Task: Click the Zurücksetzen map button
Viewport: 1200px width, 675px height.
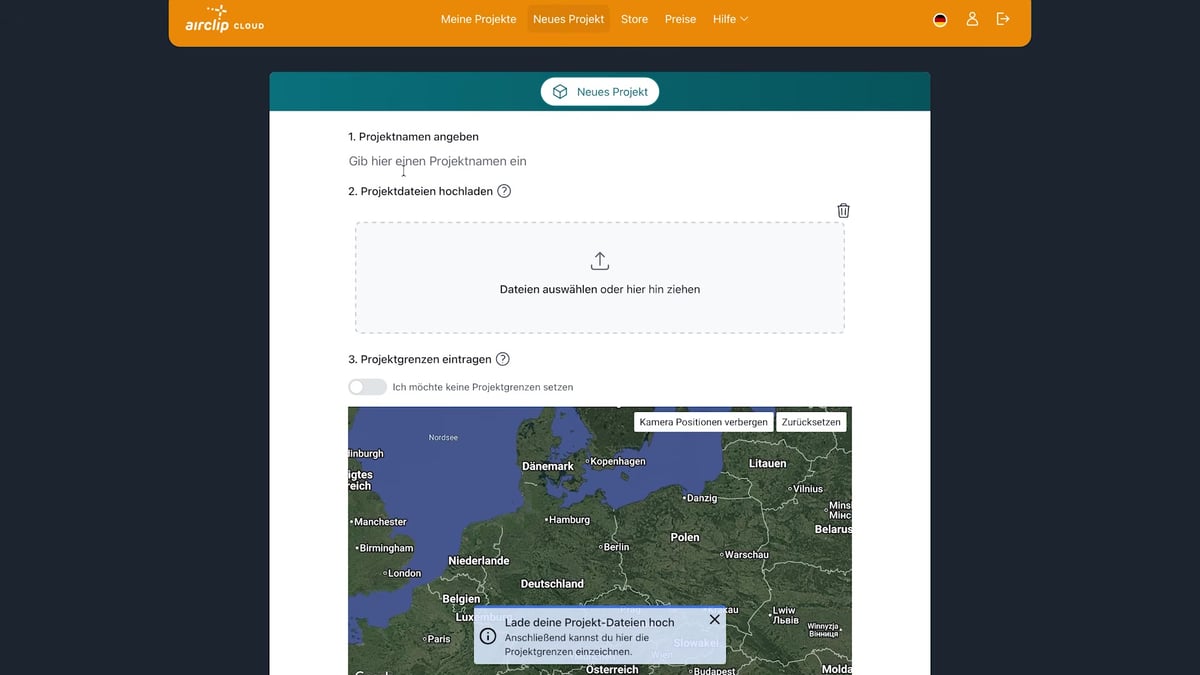Action: tap(811, 422)
